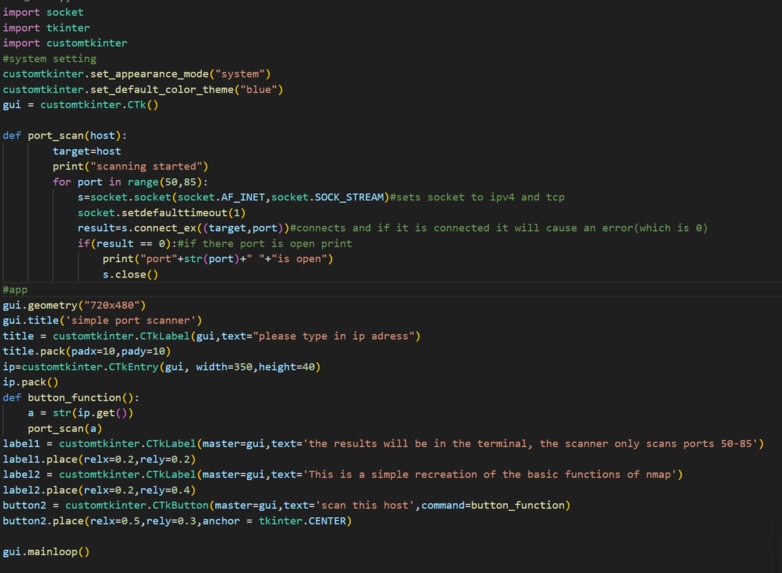Place cursor in set_appearance_mode("system") line

tap(137, 74)
